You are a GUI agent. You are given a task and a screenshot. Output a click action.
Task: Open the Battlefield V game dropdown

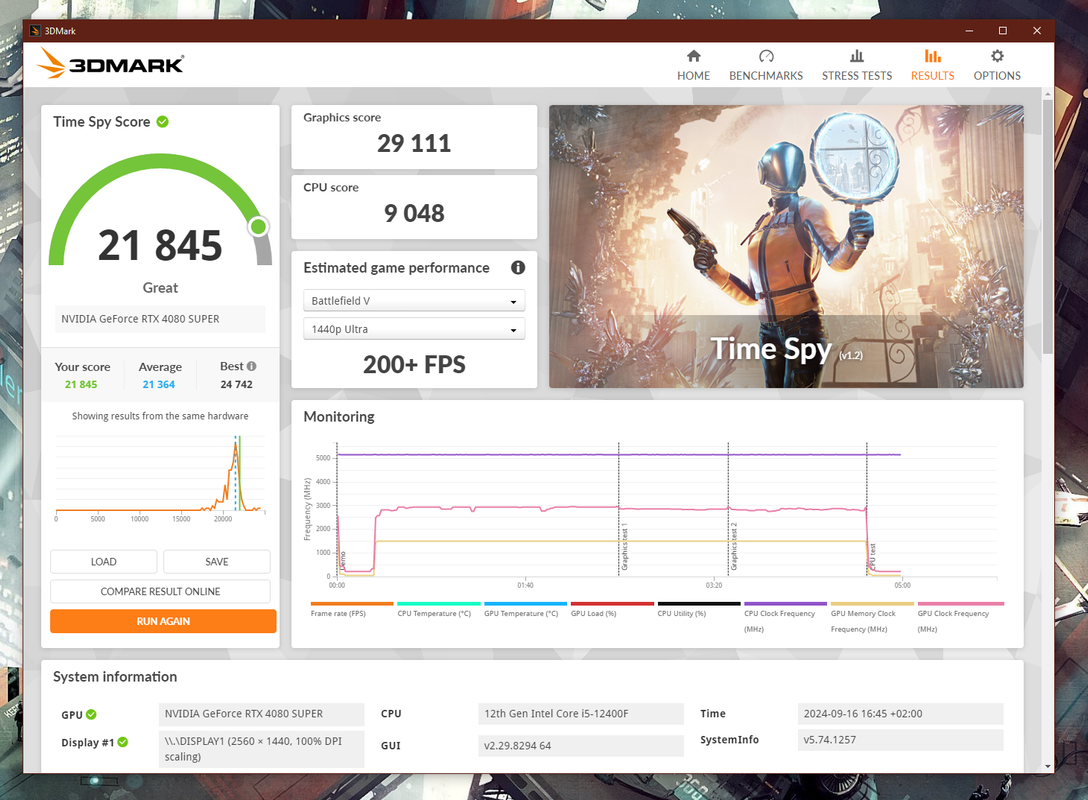(x=414, y=300)
